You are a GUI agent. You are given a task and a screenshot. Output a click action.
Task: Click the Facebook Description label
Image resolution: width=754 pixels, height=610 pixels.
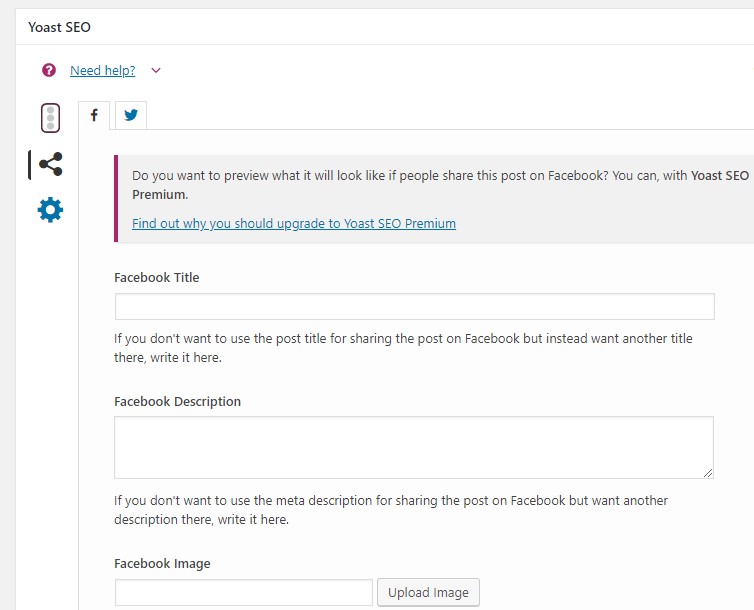[177, 401]
